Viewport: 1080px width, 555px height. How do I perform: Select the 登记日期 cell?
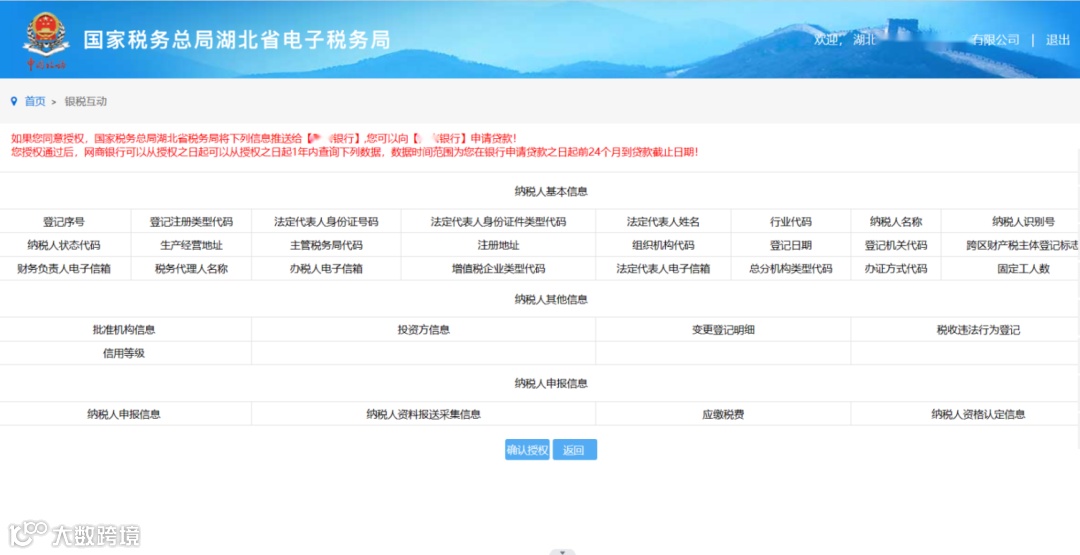[791, 245]
